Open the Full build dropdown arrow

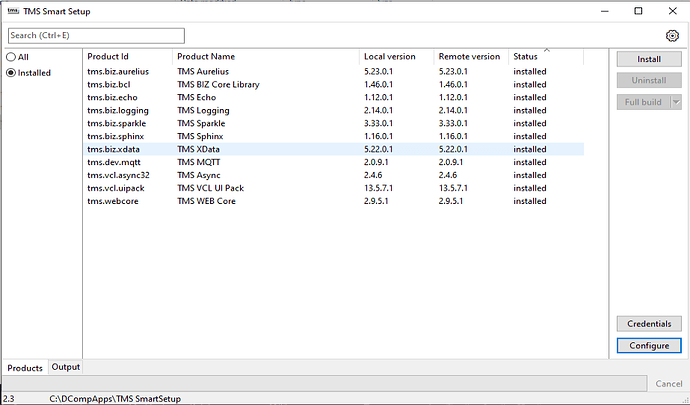677,102
